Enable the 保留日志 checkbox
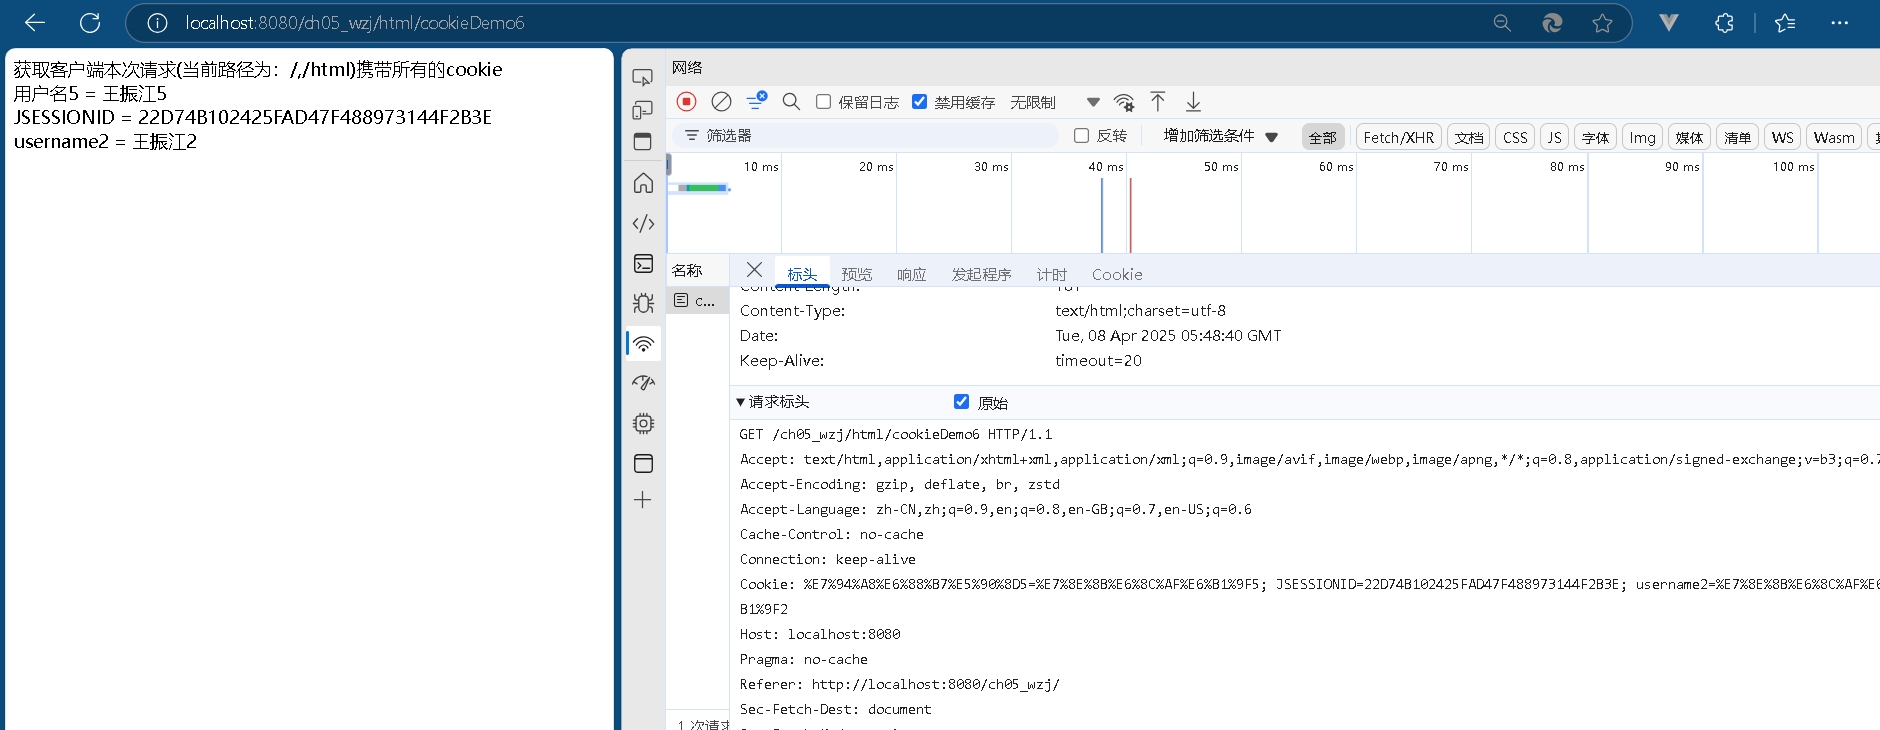 click(x=824, y=102)
